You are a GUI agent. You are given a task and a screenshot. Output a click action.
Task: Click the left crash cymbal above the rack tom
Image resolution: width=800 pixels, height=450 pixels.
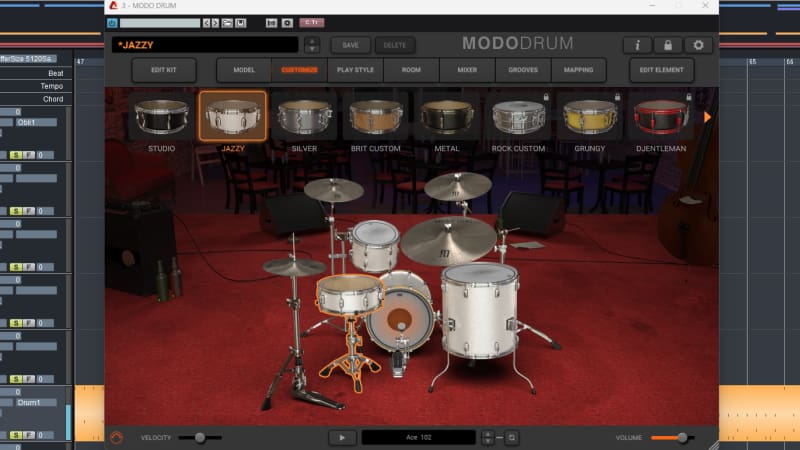click(334, 190)
